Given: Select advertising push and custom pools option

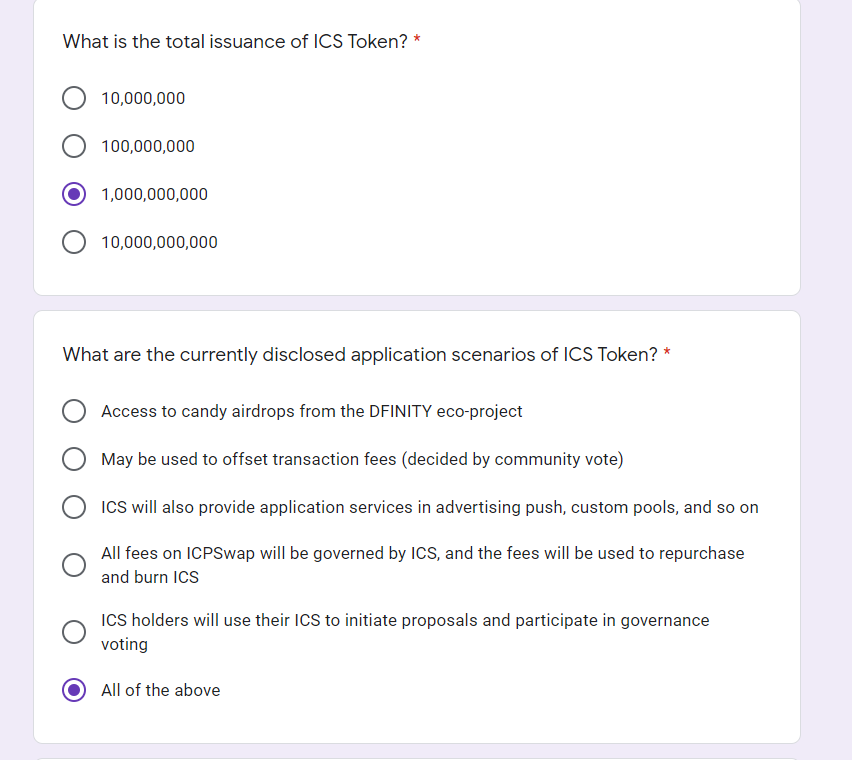Looking at the screenshot, I should point(74,507).
